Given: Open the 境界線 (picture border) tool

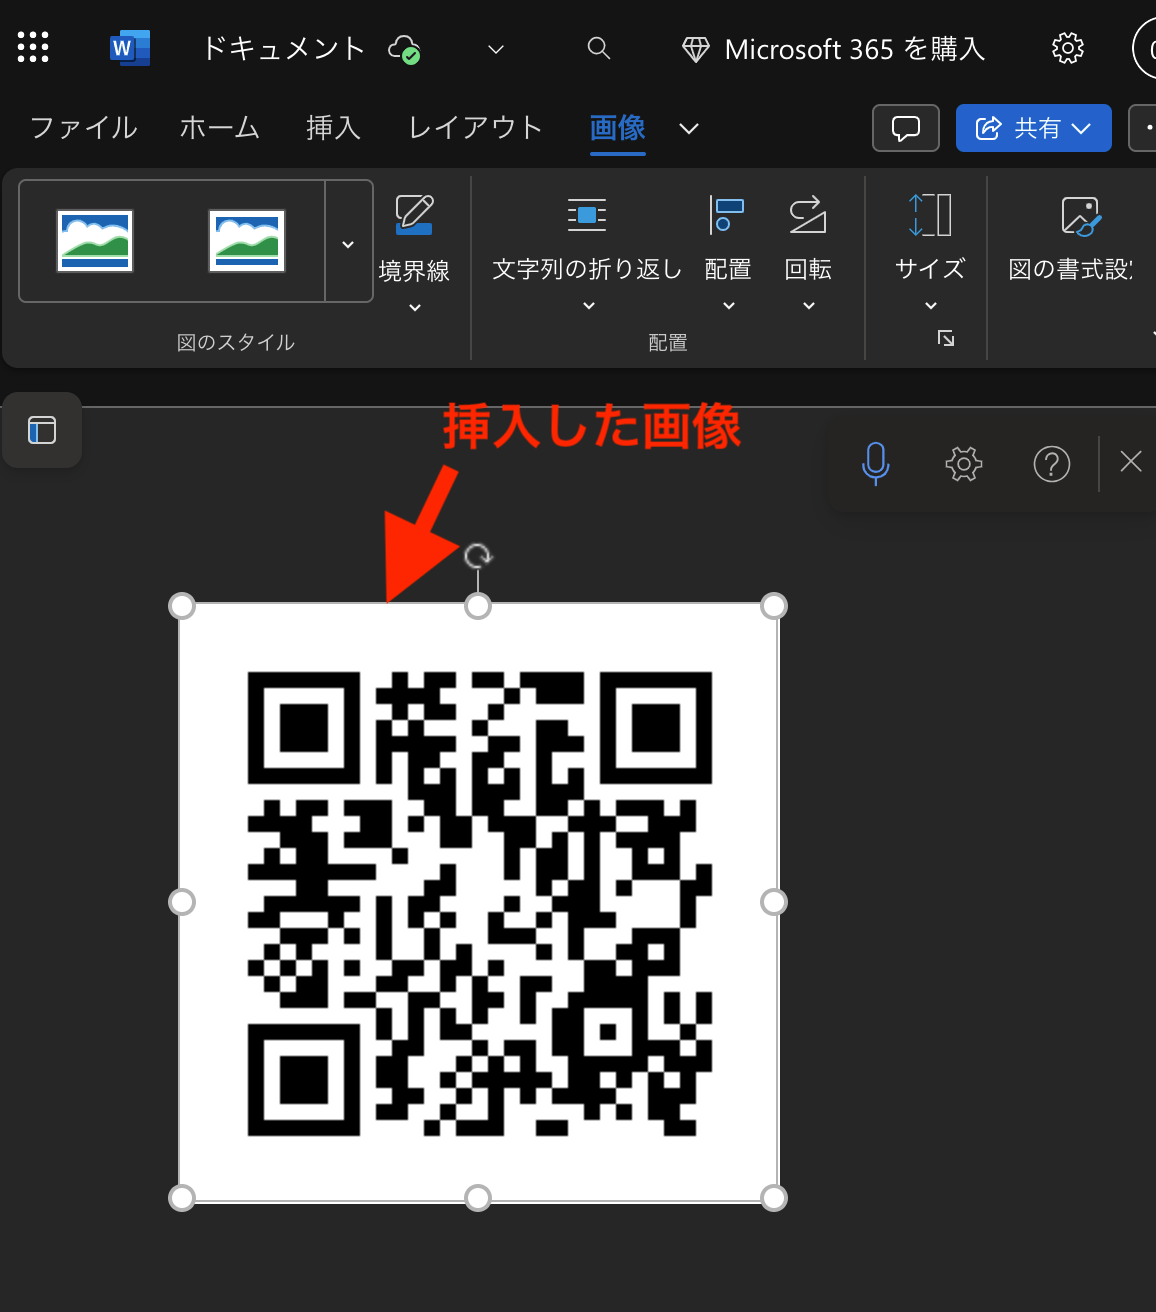Looking at the screenshot, I should pos(414,240).
